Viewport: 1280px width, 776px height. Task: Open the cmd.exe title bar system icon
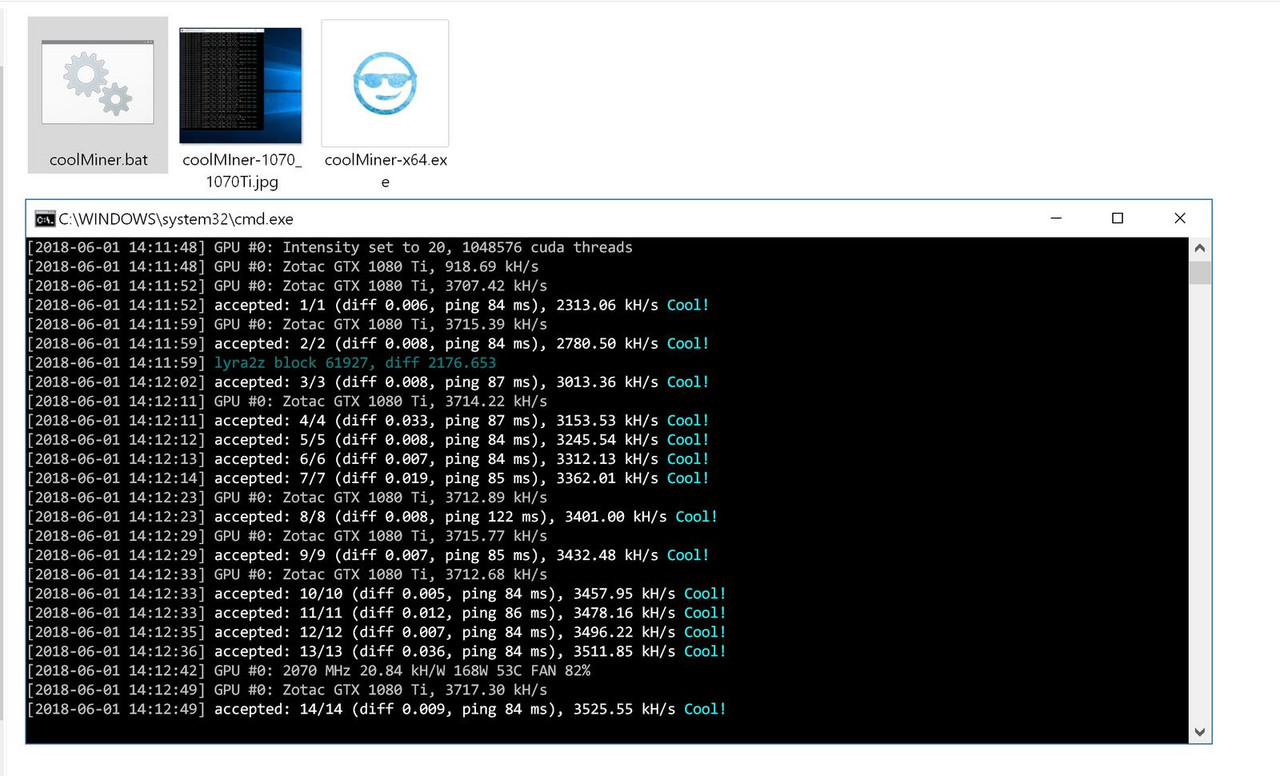[44, 218]
